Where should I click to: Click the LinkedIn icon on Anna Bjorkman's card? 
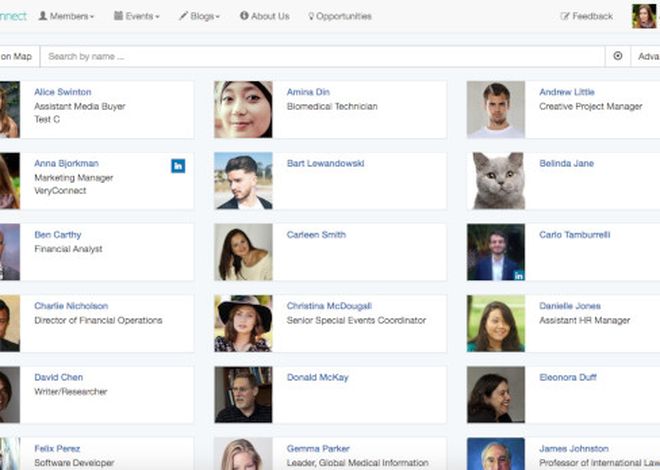pyautogui.click(x=178, y=166)
